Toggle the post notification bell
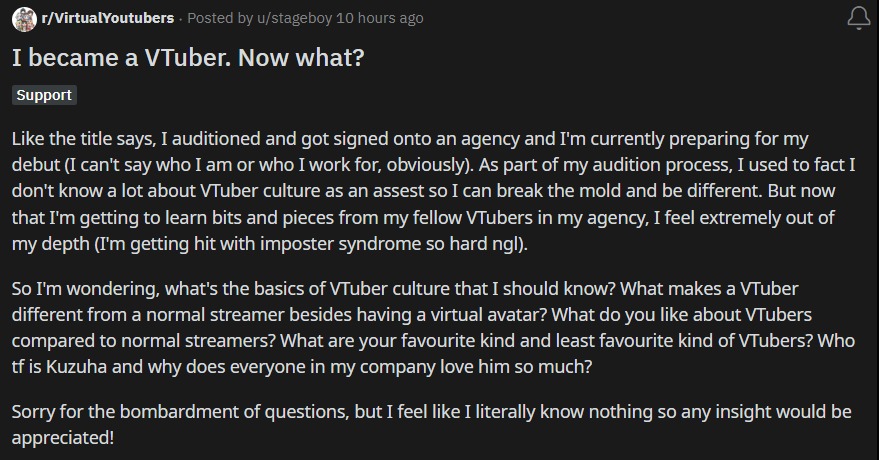Viewport: 879px width, 460px height. pyautogui.click(x=858, y=18)
